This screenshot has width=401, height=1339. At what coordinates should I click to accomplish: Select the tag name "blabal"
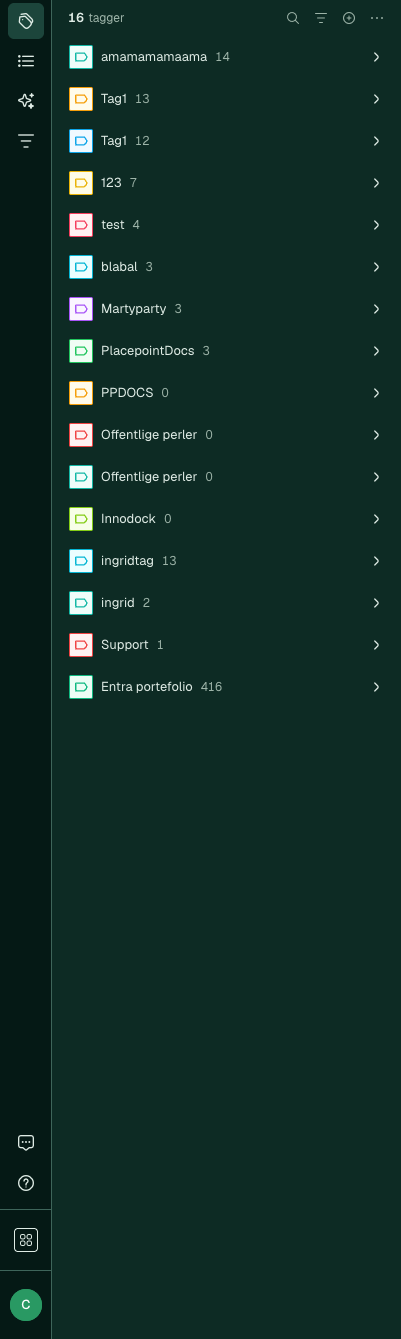pos(119,267)
